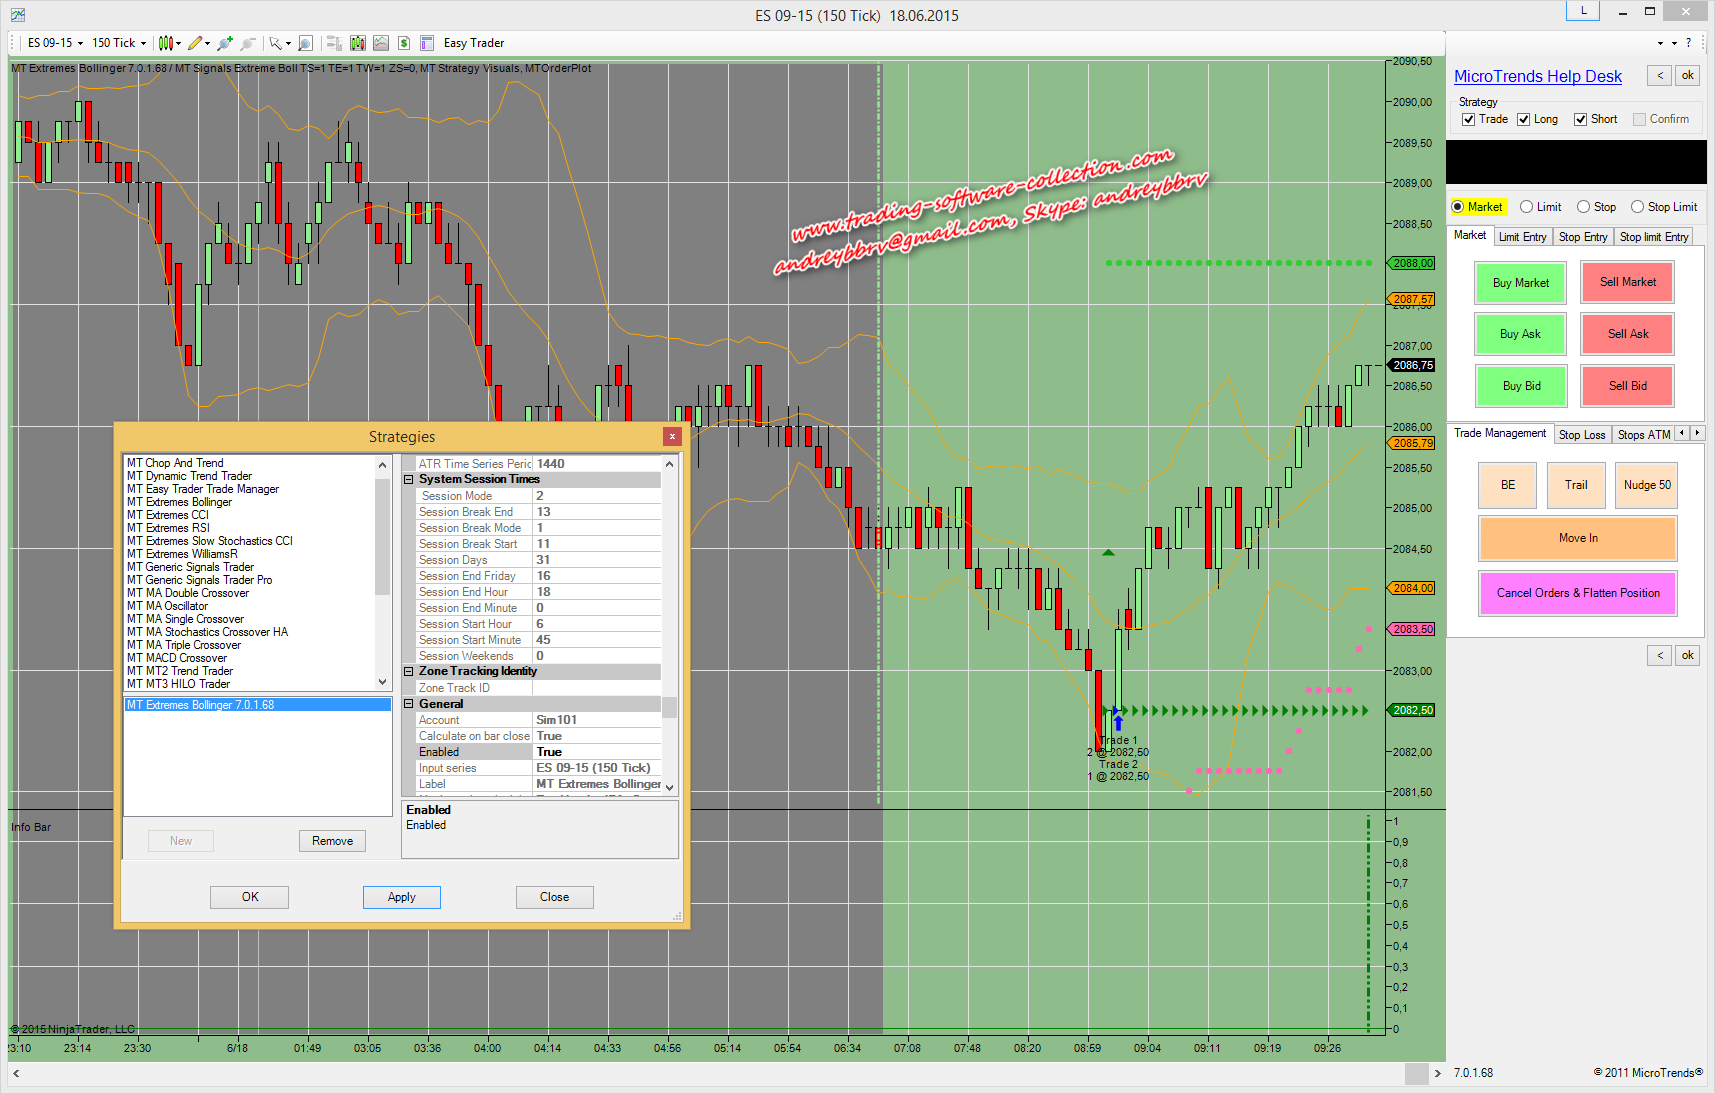The image size is (1715, 1094).
Task: Open the MicroTrends Help Desk link
Action: (x=1537, y=77)
